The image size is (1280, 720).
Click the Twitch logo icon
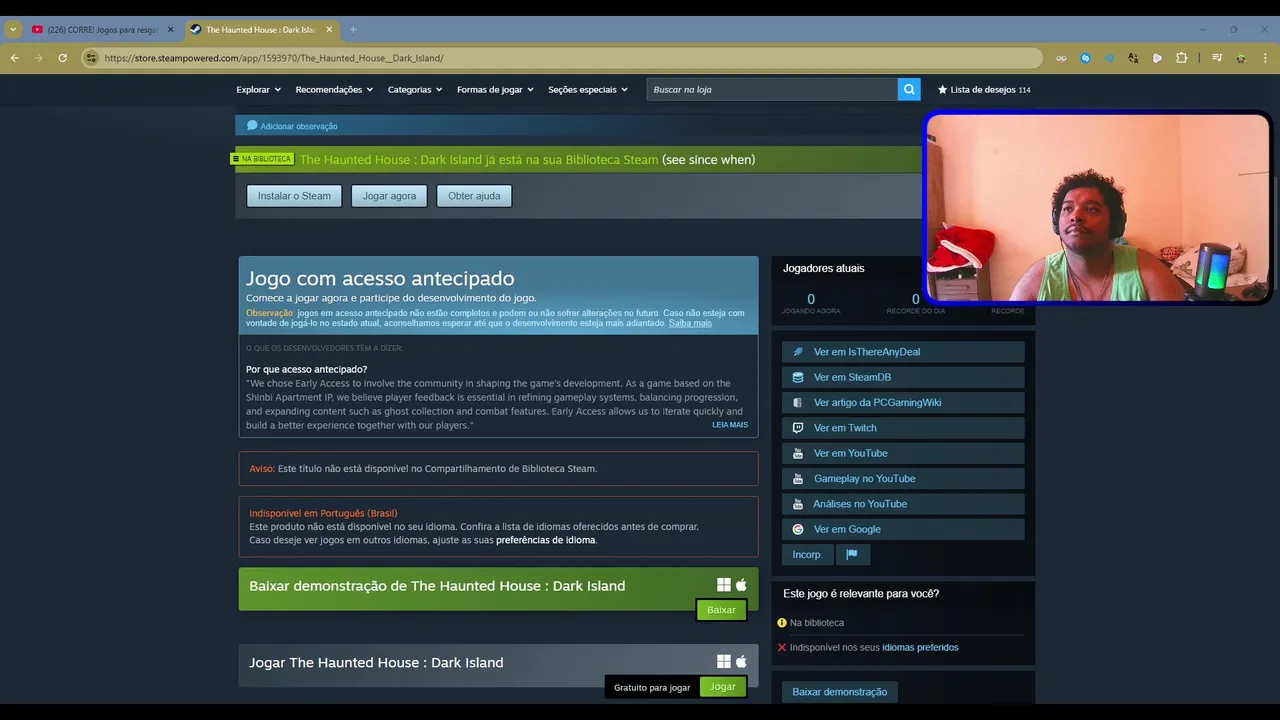point(798,428)
